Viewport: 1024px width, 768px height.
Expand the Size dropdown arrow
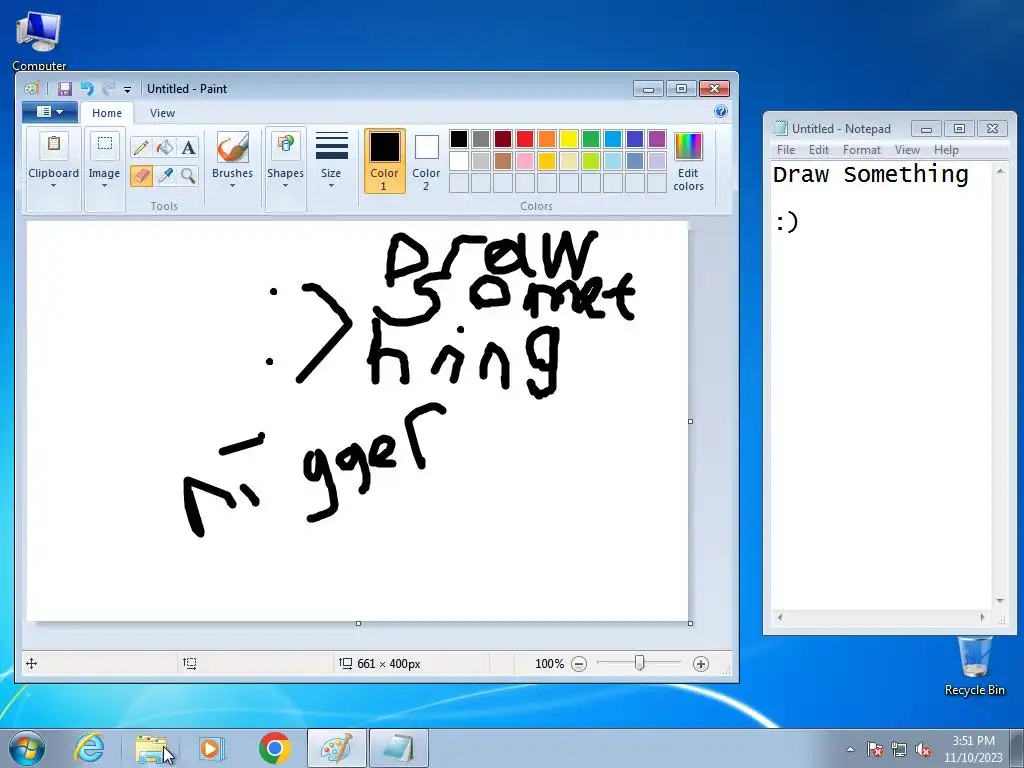(x=331, y=185)
